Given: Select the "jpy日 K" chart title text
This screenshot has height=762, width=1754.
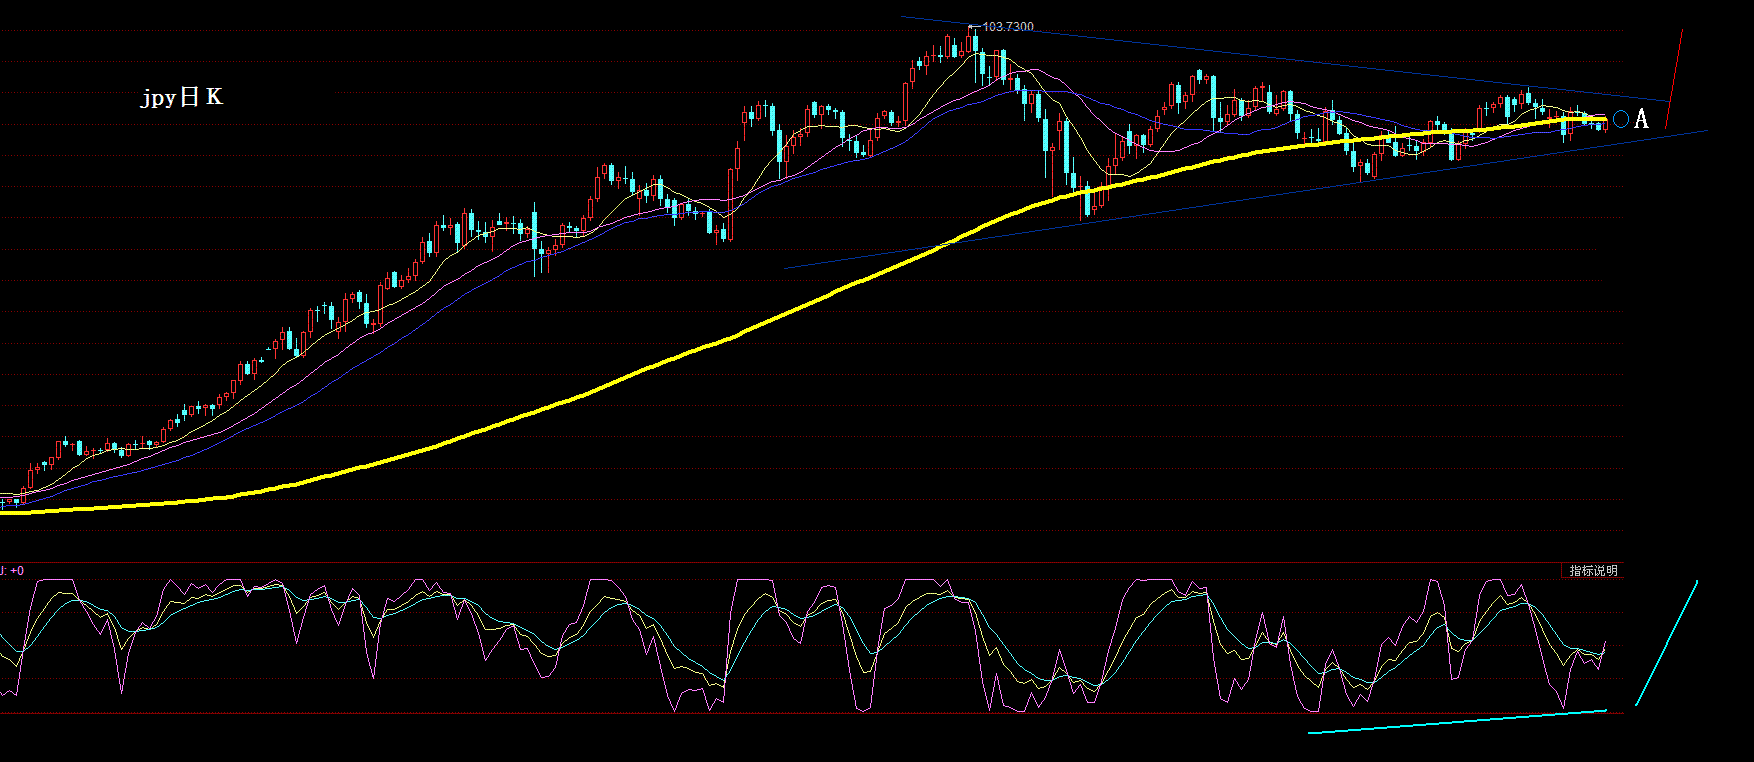Looking at the screenshot, I should pos(181,97).
